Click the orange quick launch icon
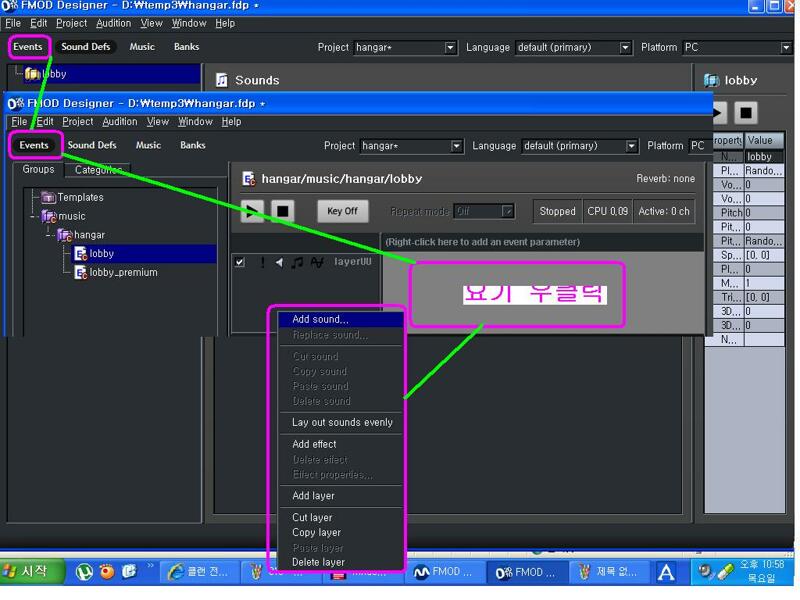The width and height of the screenshot is (800, 600). pos(107,572)
